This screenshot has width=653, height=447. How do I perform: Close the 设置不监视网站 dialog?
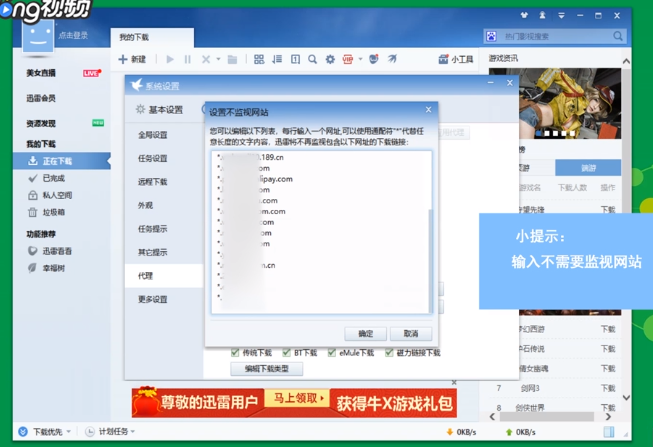tap(429, 110)
